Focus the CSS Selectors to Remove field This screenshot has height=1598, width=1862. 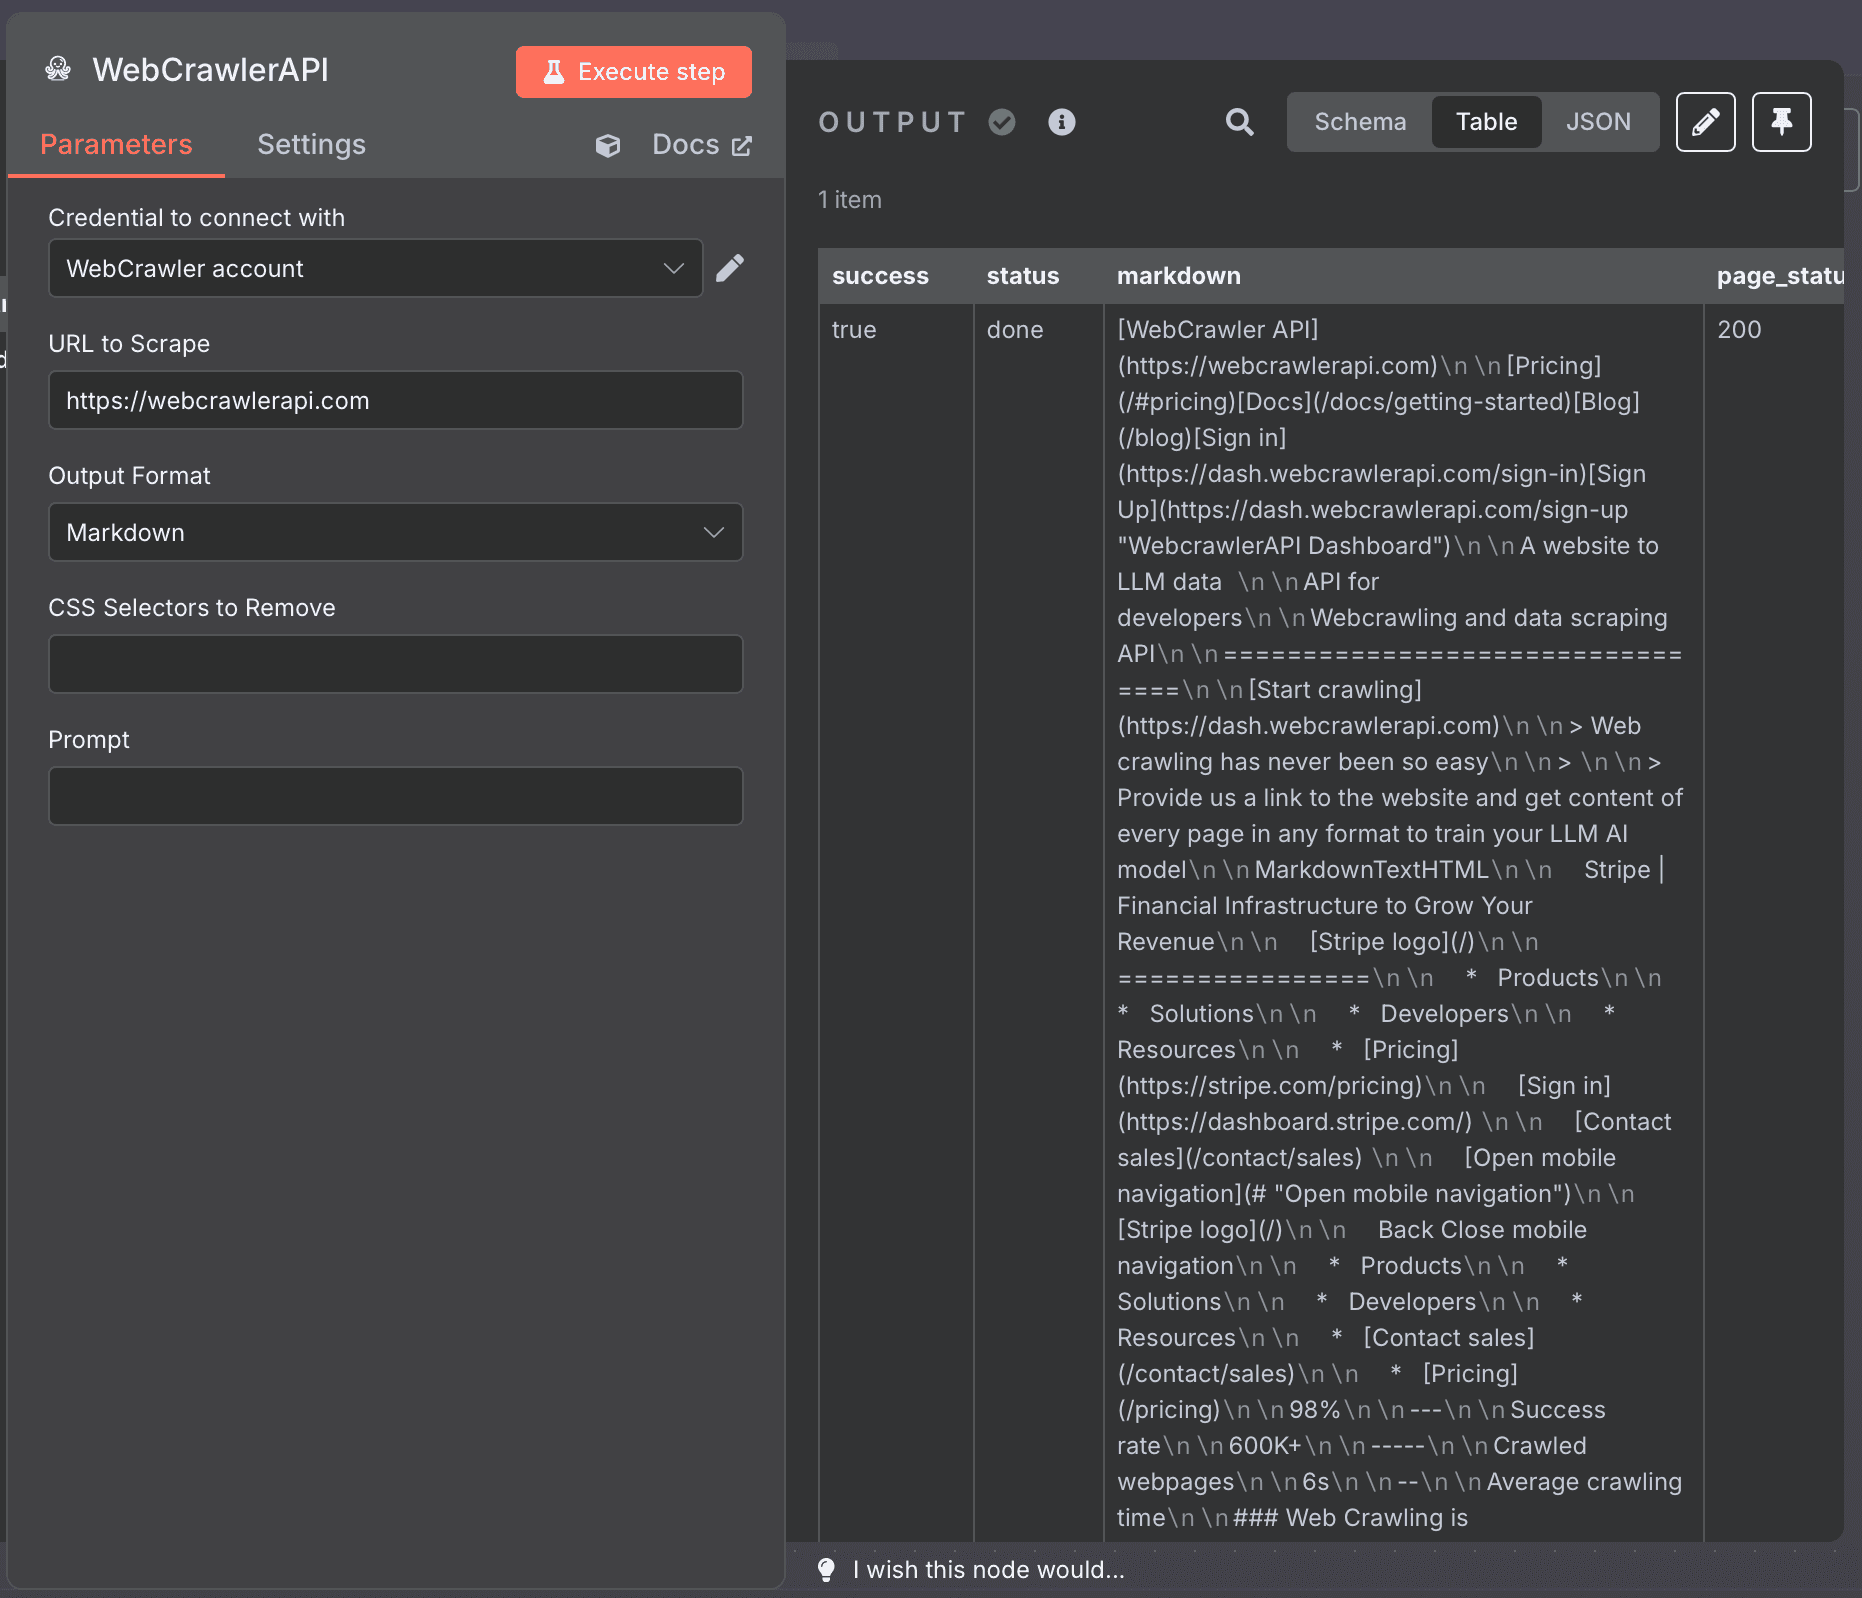pyautogui.click(x=395, y=664)
